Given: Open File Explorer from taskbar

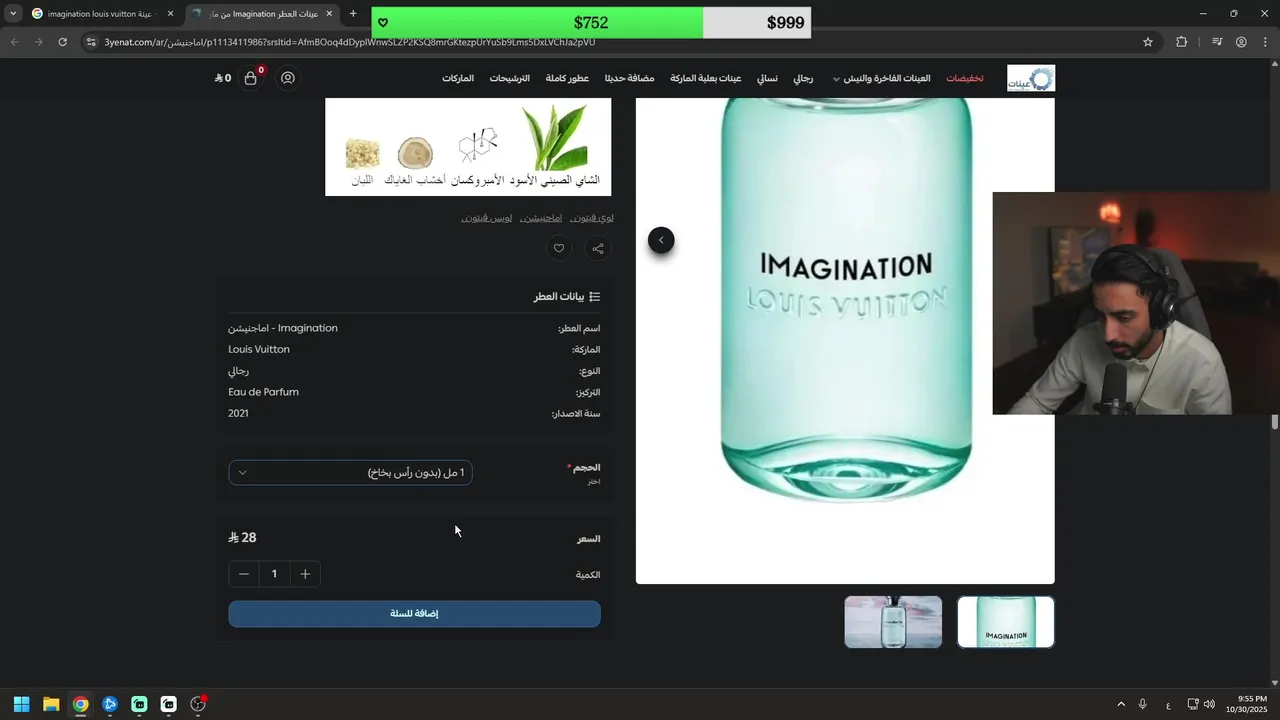Looking at the screenshot, I should pos(51,704).
